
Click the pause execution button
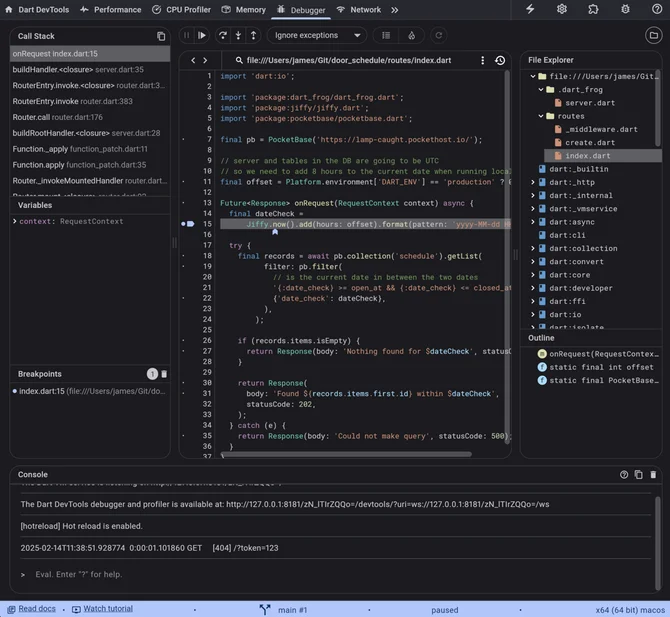tap(186, 35)
